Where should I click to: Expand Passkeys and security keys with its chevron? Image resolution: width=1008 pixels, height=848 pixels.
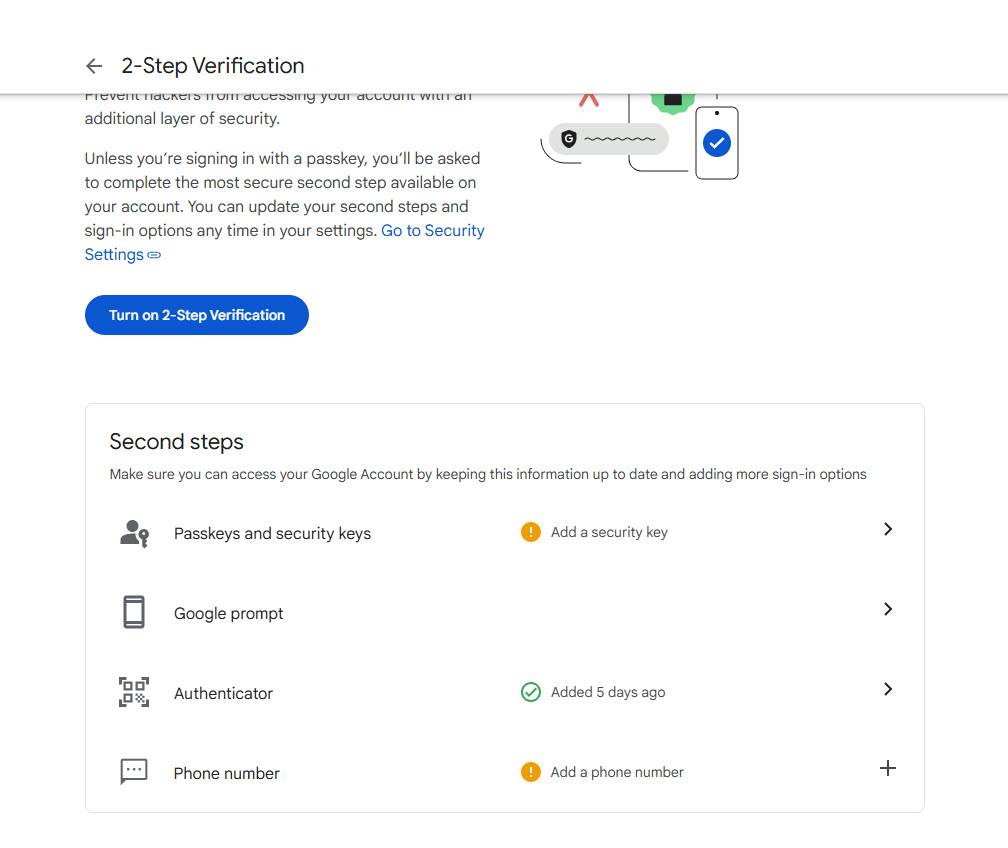pyautogui.click(x=888, y=529)
